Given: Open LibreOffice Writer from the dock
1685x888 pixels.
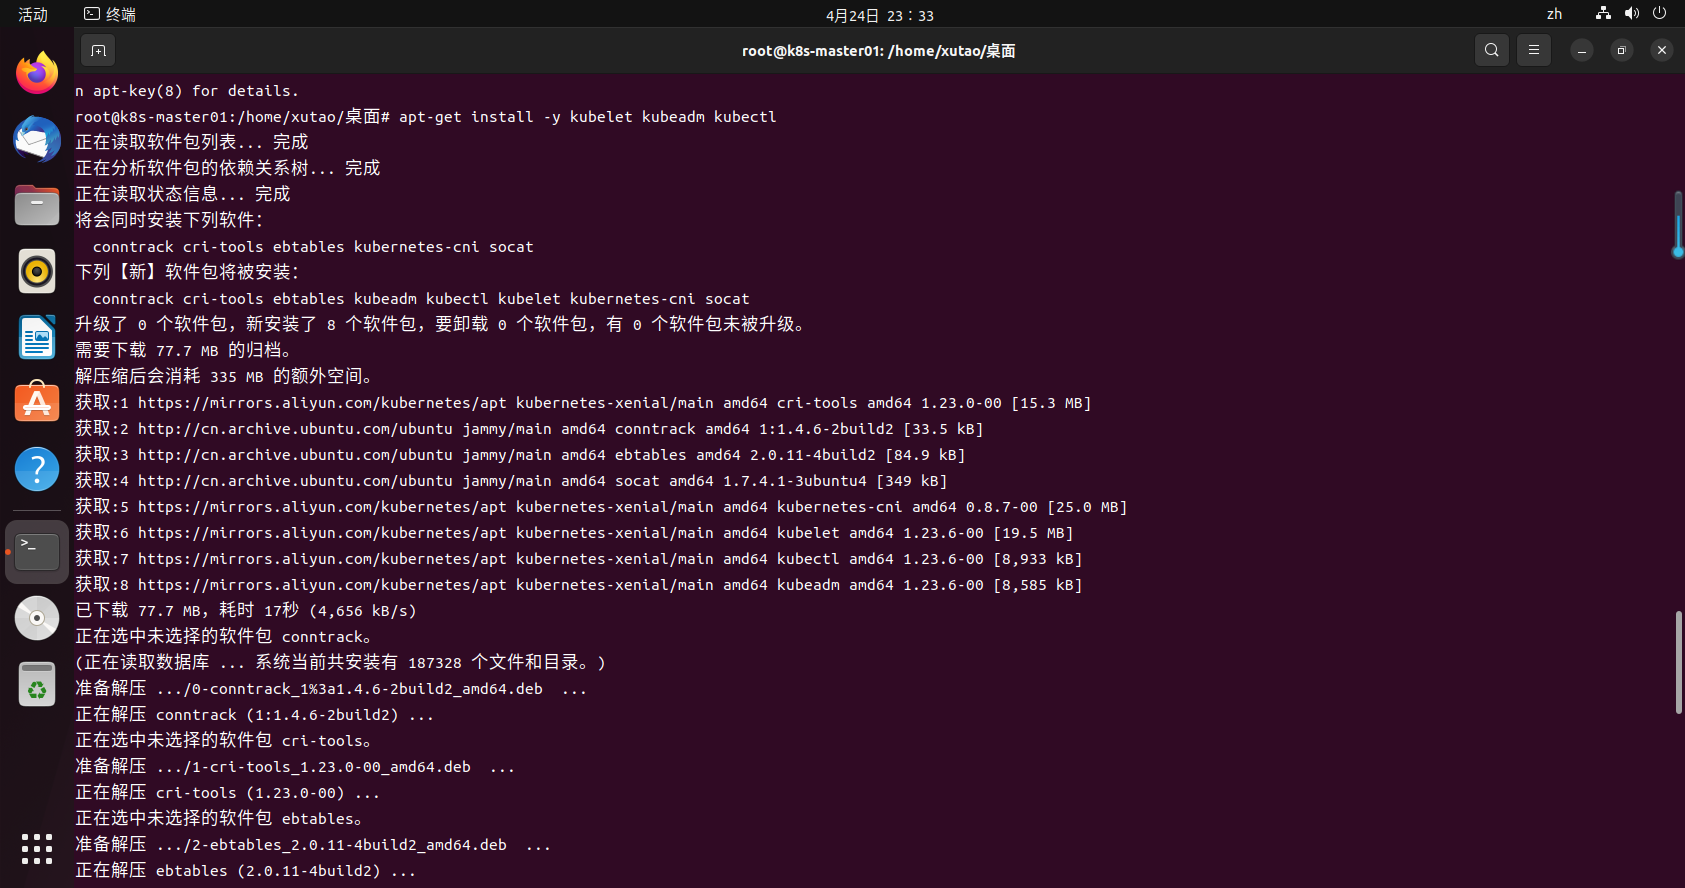Looking at the screenshot, I should click(x=37, y=337).
